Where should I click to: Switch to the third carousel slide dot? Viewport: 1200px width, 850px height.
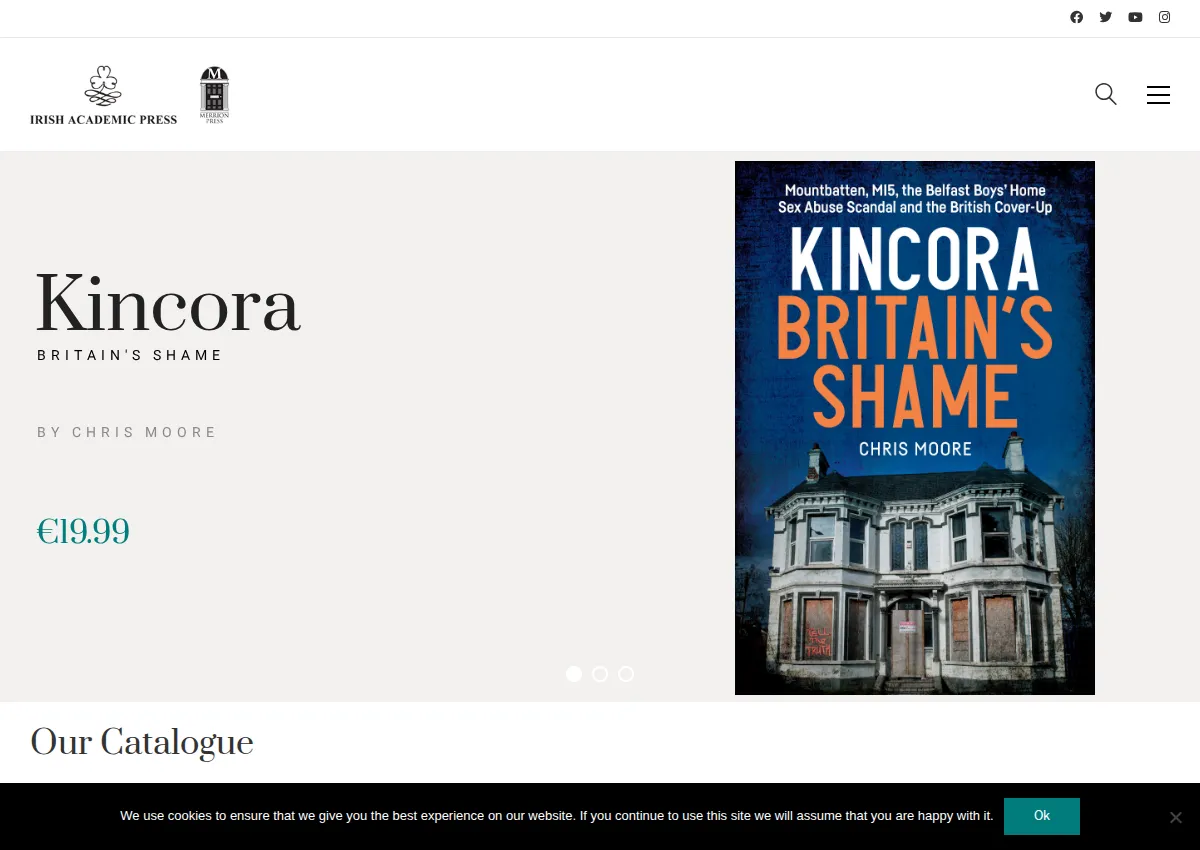pos(626,674)
